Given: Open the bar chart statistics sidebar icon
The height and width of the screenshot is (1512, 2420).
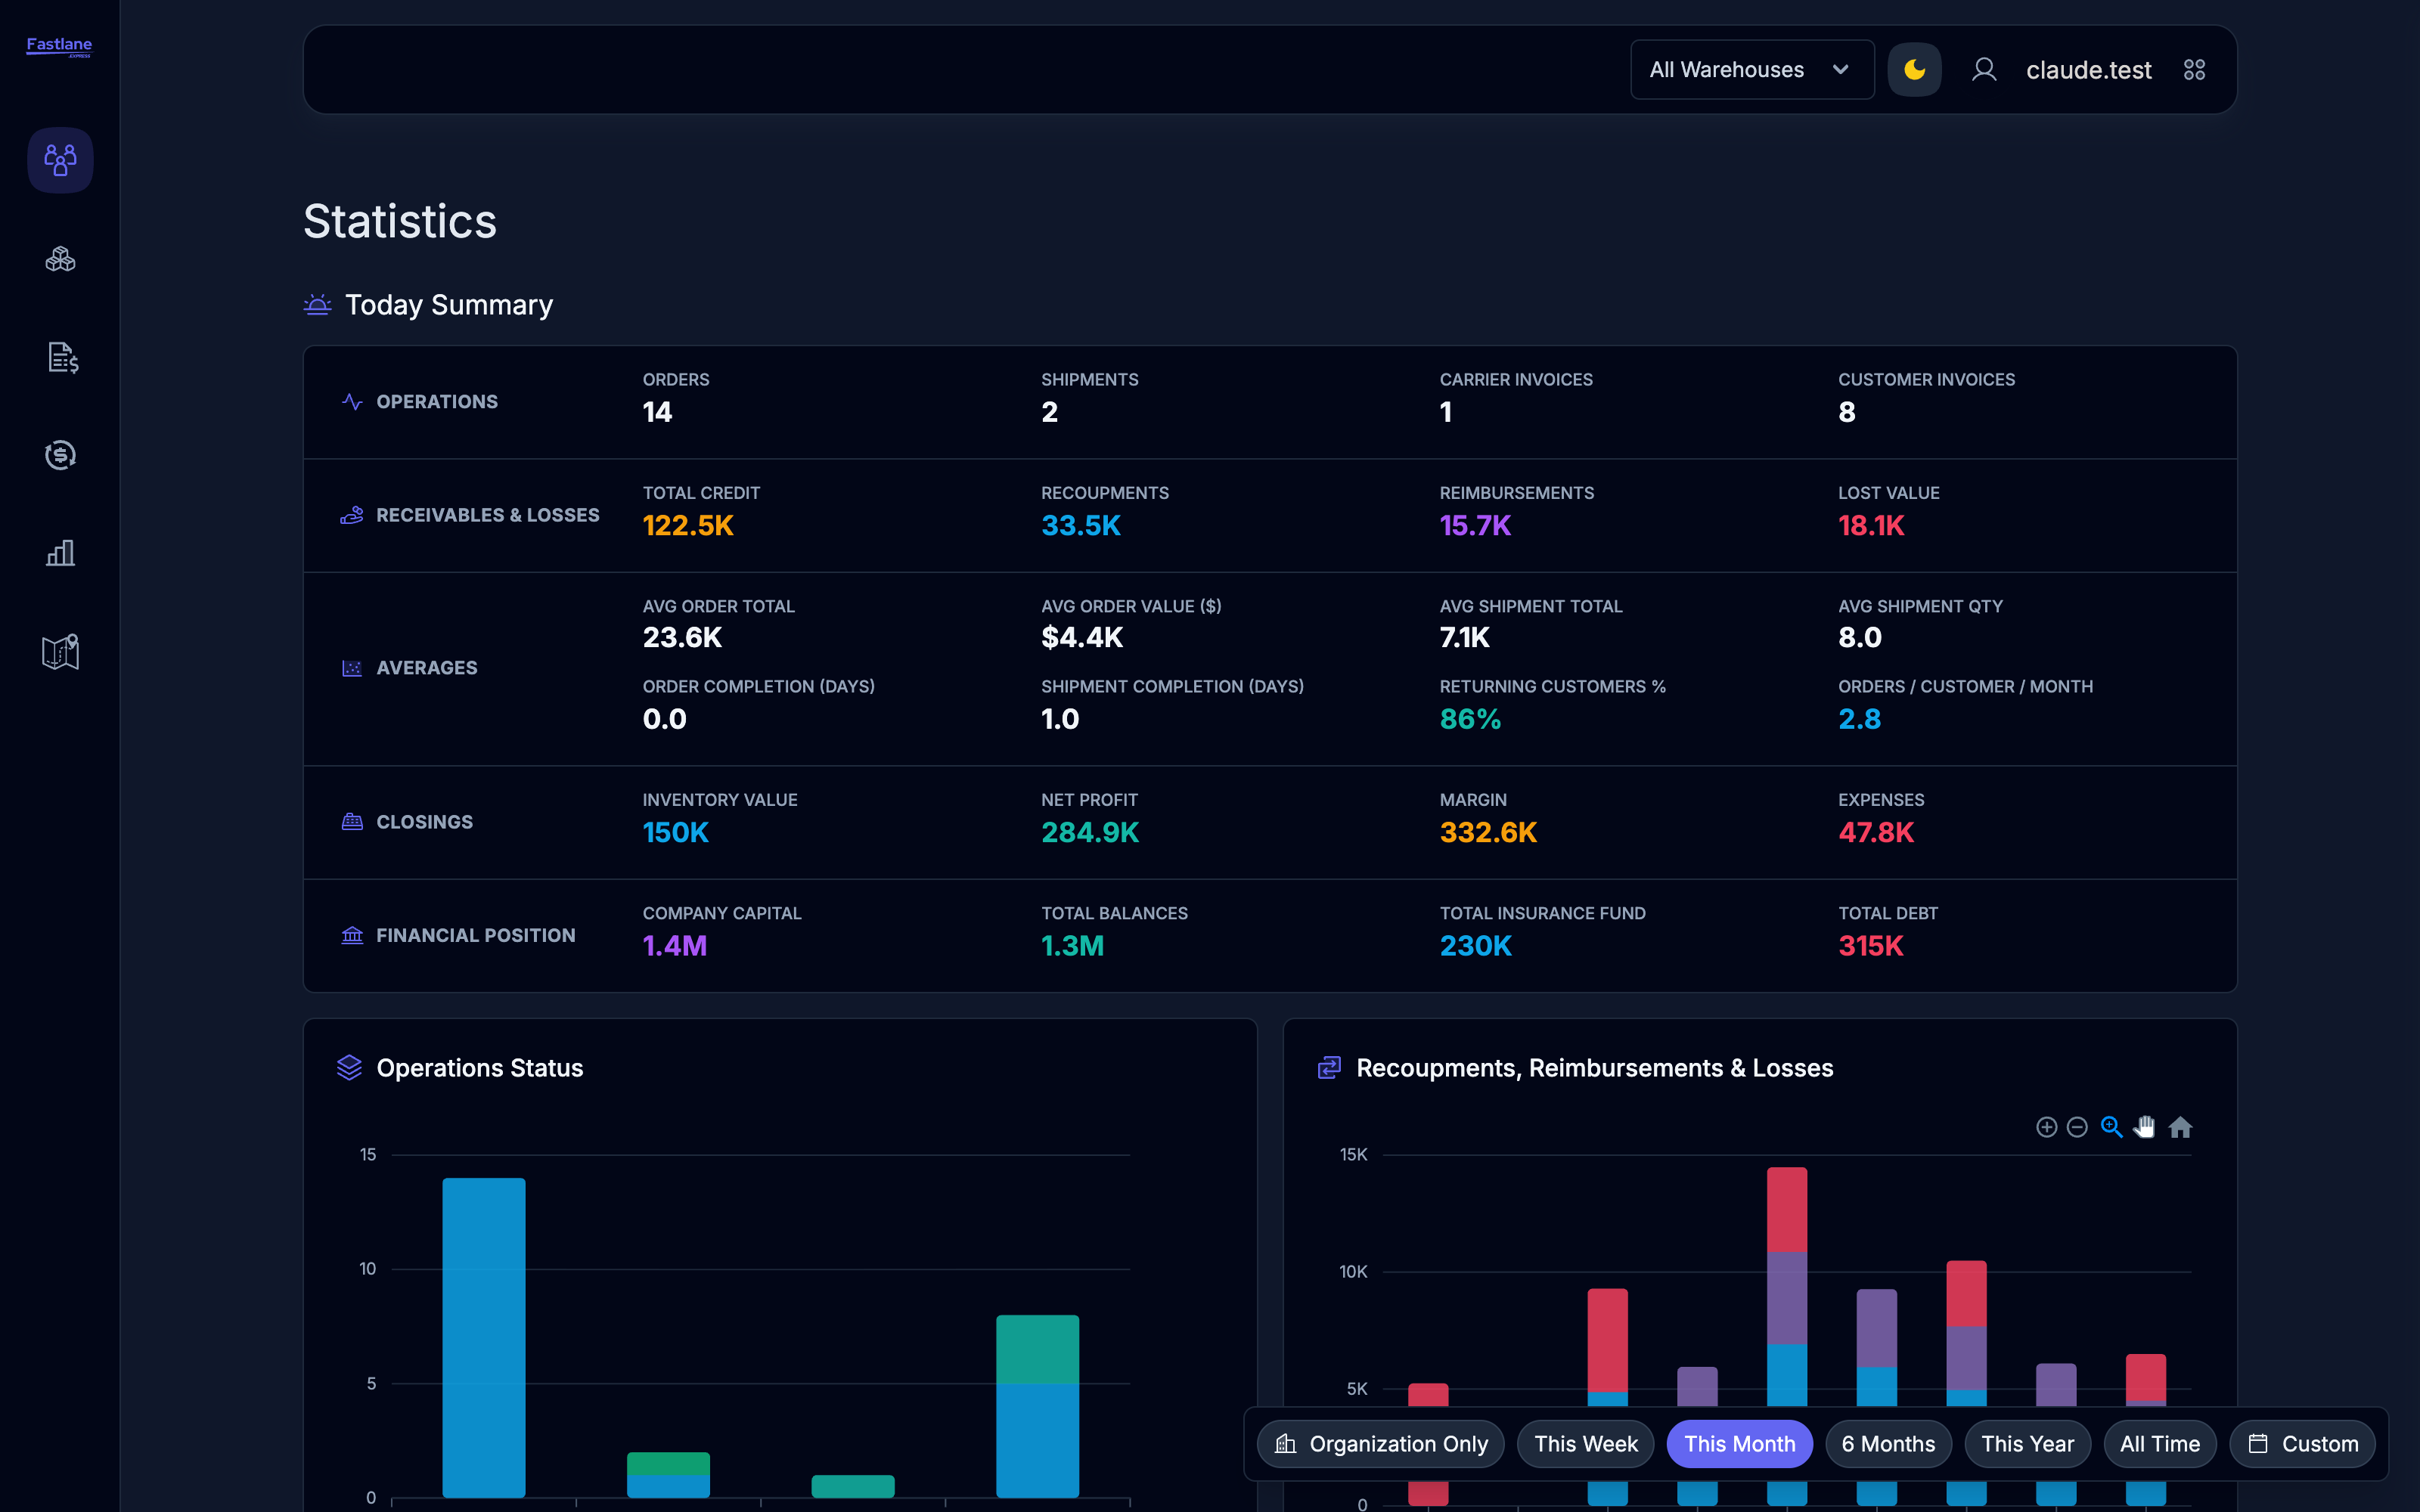Looking at the screenshot, I should tap(60, 553).
